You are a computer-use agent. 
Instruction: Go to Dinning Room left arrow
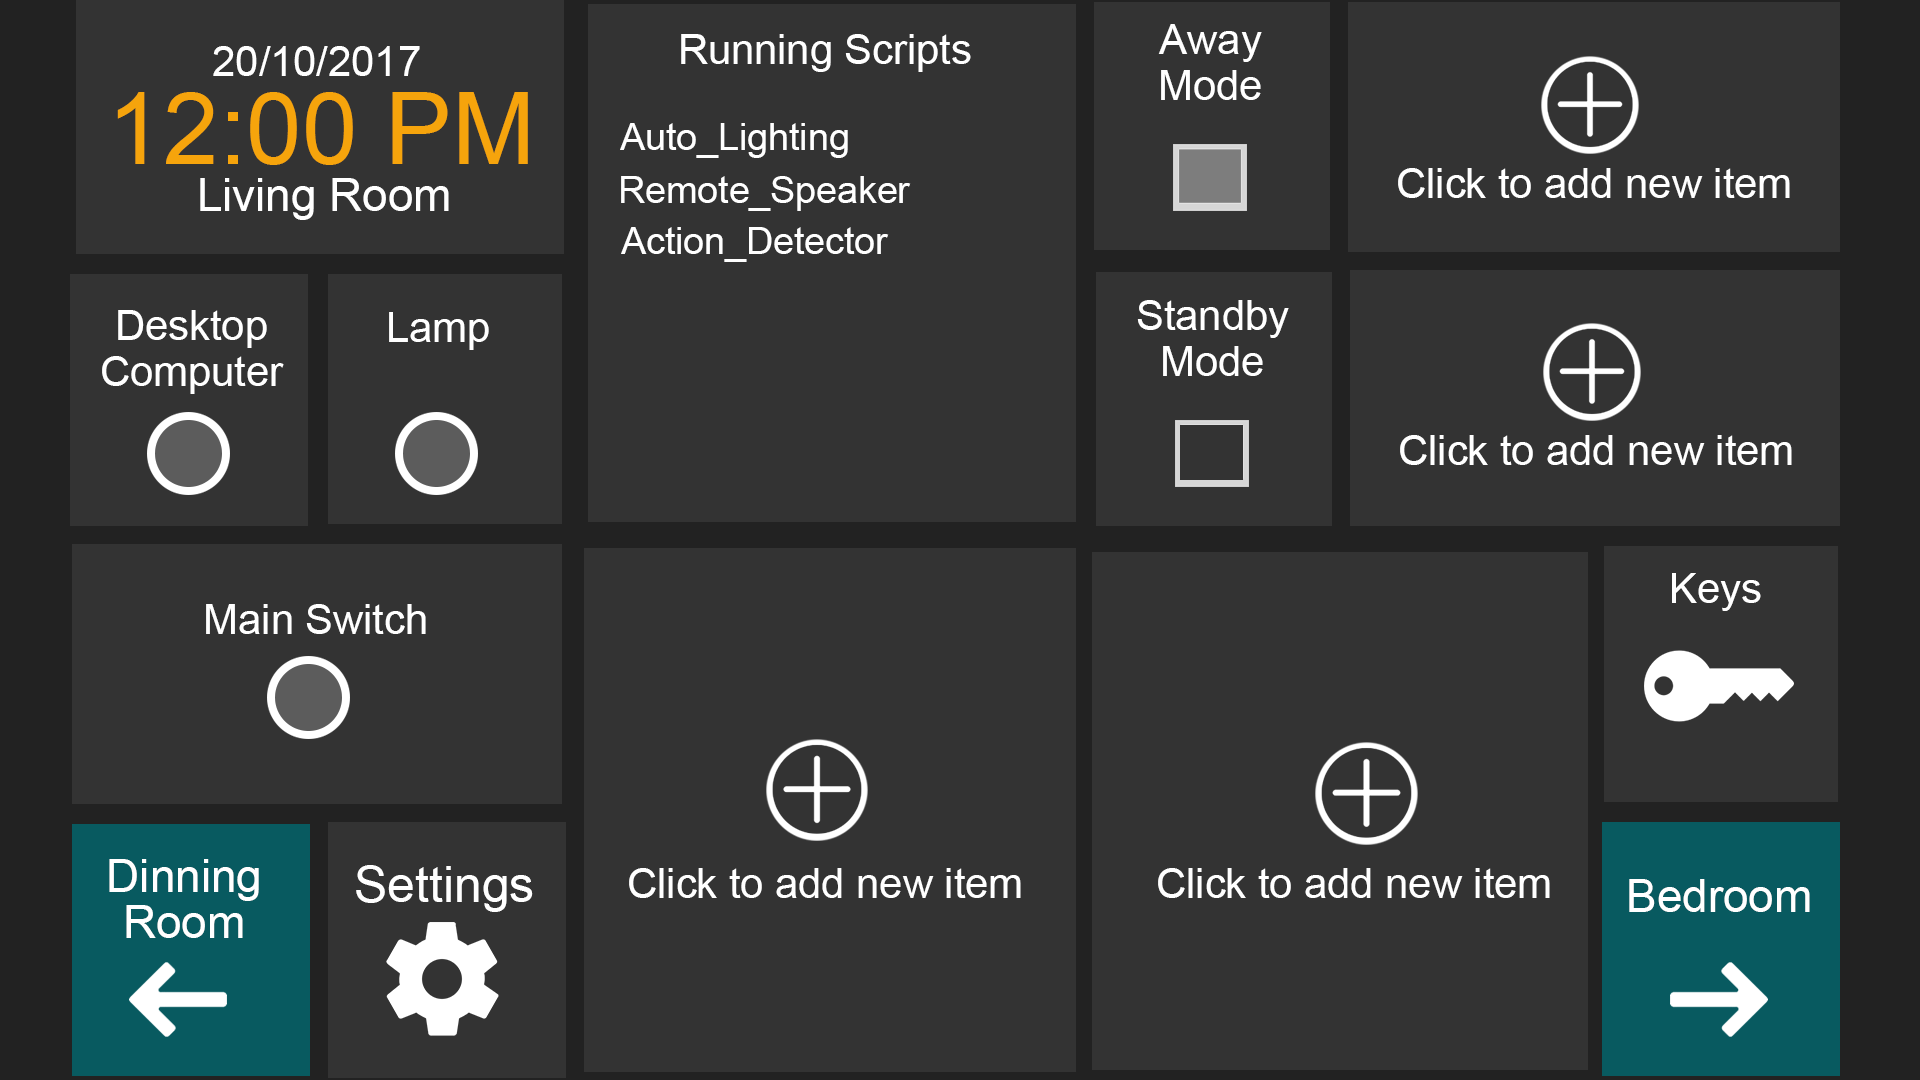[178, 998]
